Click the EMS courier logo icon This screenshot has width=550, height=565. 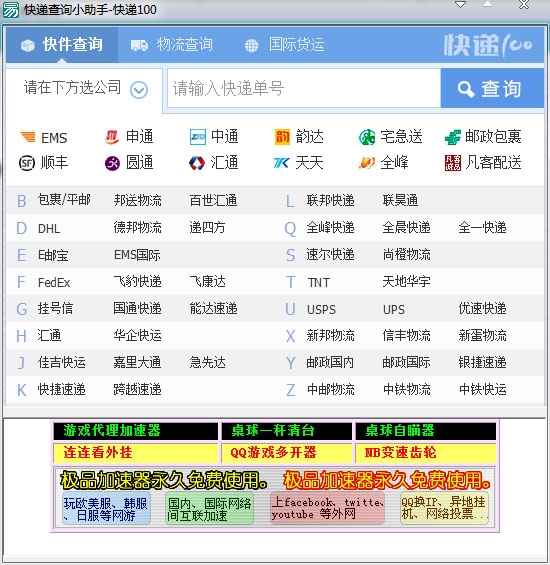pos(28,137)
